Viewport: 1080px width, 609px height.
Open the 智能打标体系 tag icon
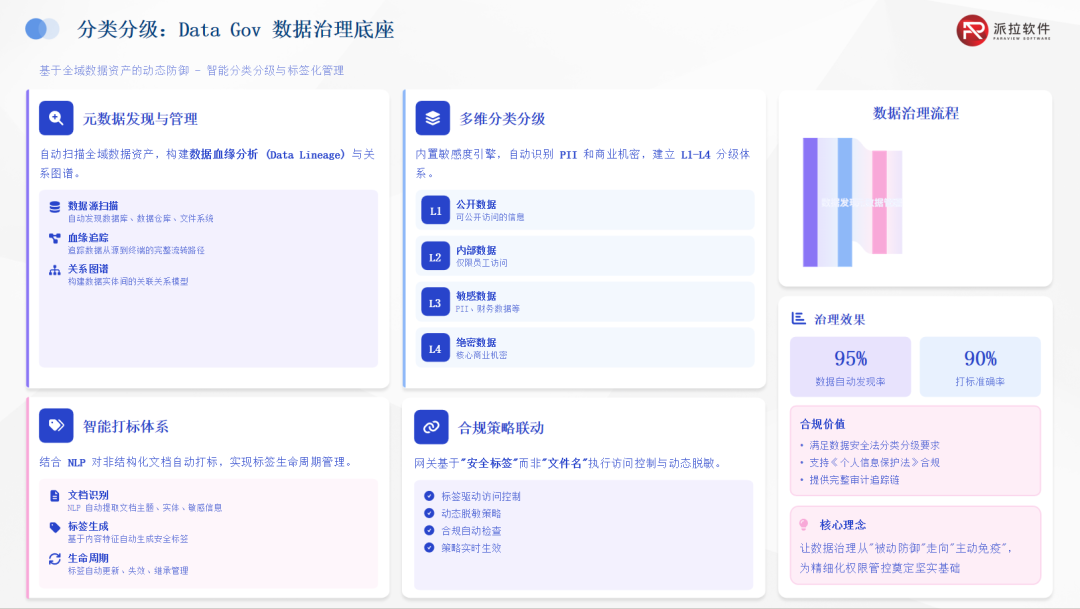tap(55, 425)
